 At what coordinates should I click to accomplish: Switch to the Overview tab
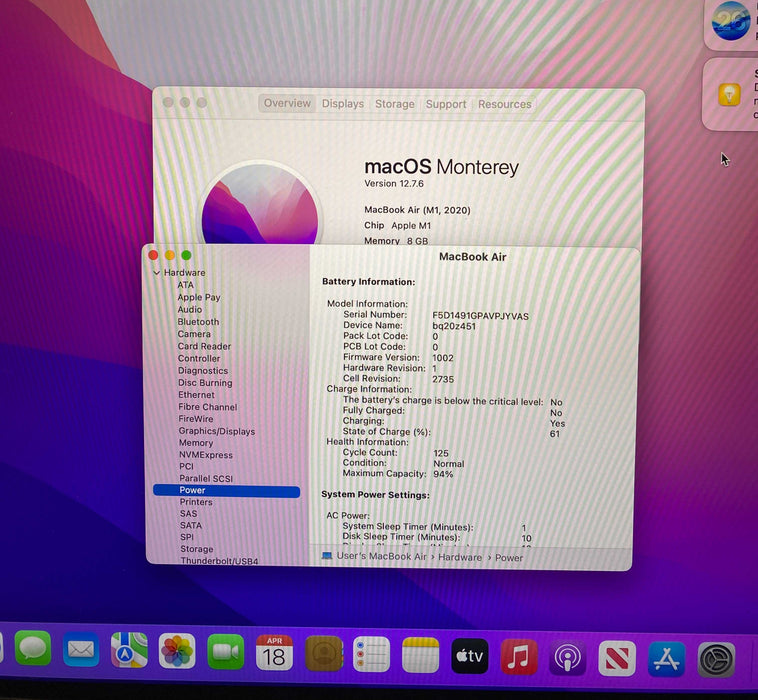[x=287, y=103]
